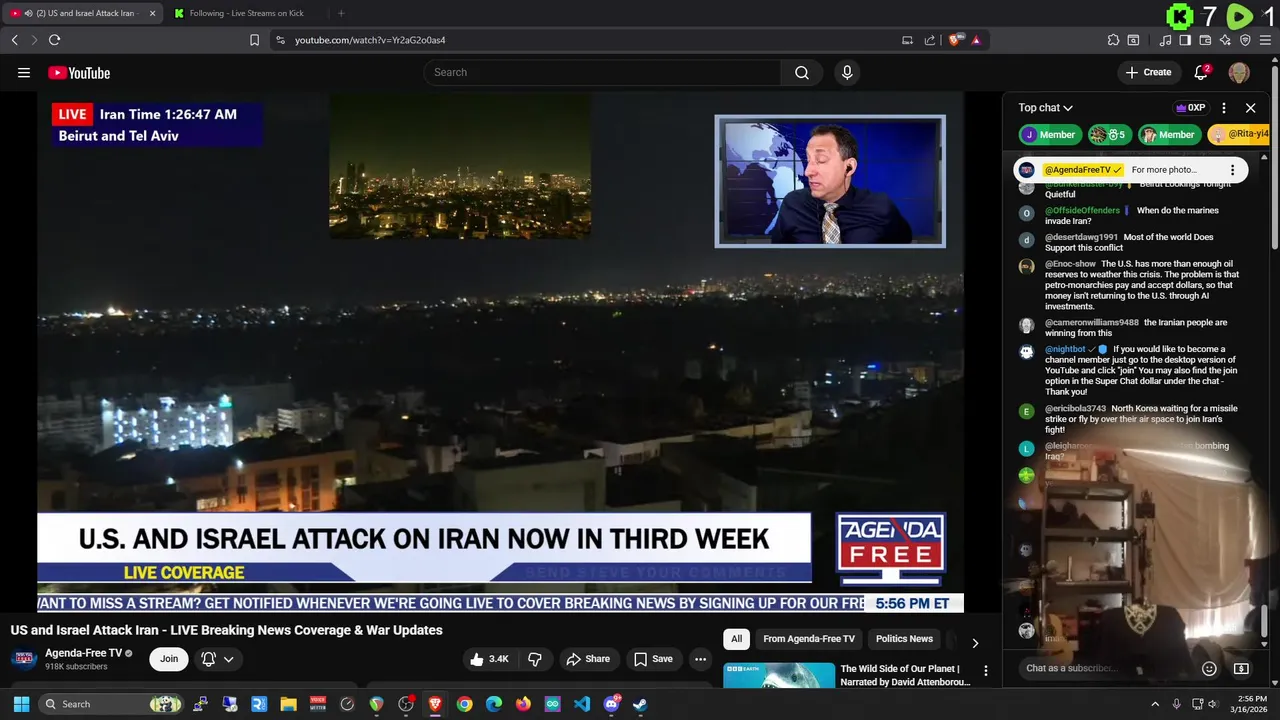This screenshot has height=720, width=1280.
Task: Click the Windows taskbar Search box
Action: click(112, 704)
